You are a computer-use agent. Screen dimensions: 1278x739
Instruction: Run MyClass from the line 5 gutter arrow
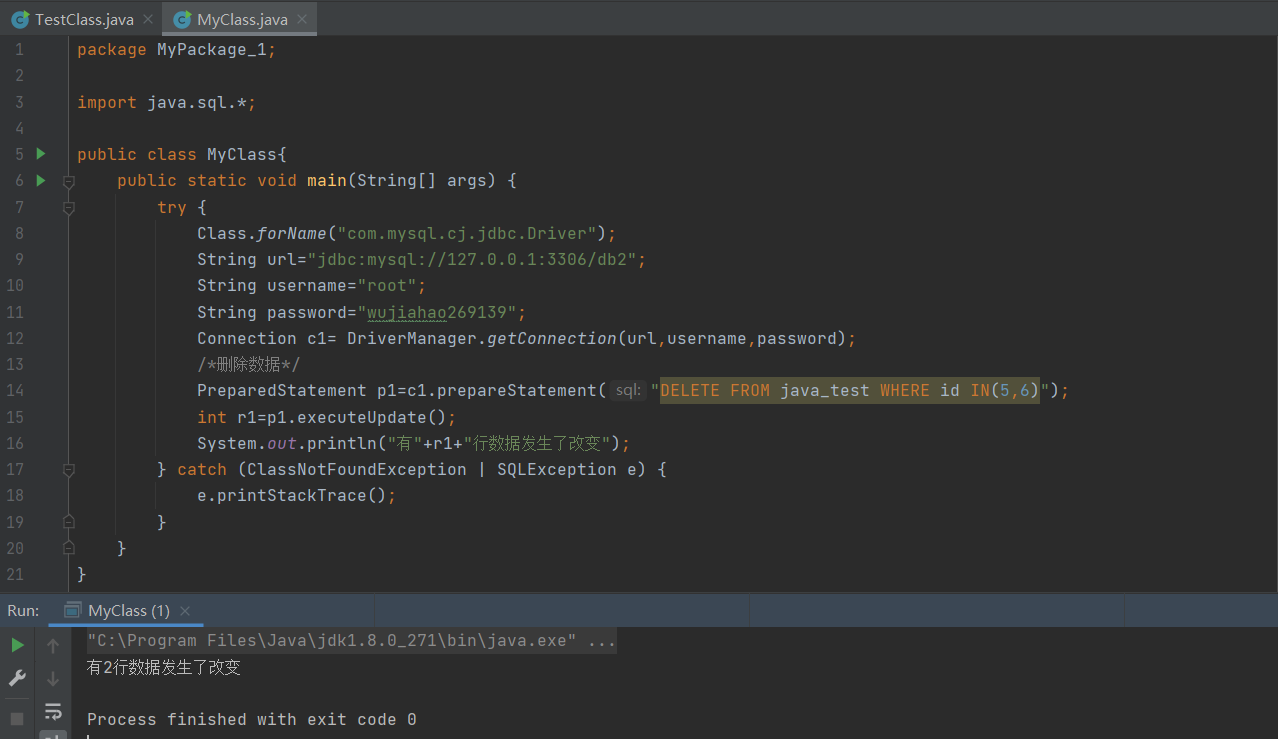click(x=41, y=154)
